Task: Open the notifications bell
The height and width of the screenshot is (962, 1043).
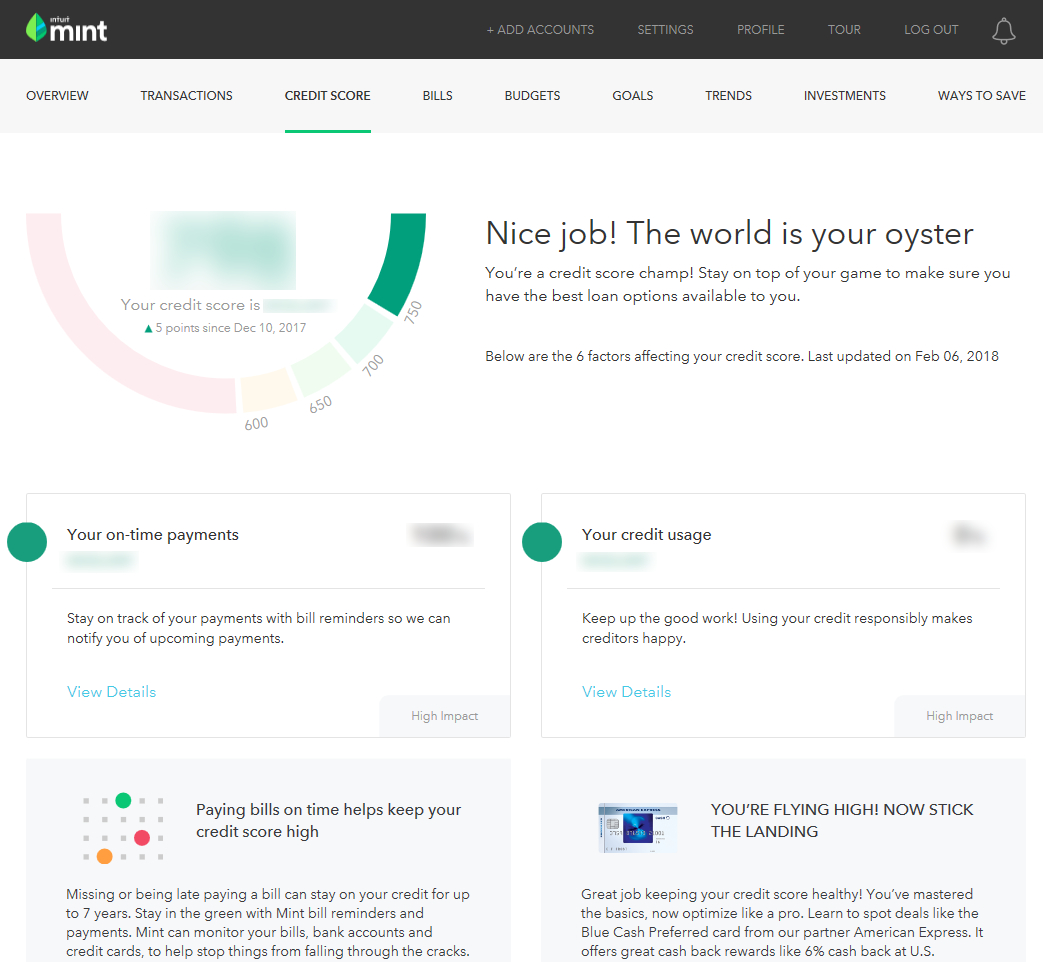Action: 1004,31
